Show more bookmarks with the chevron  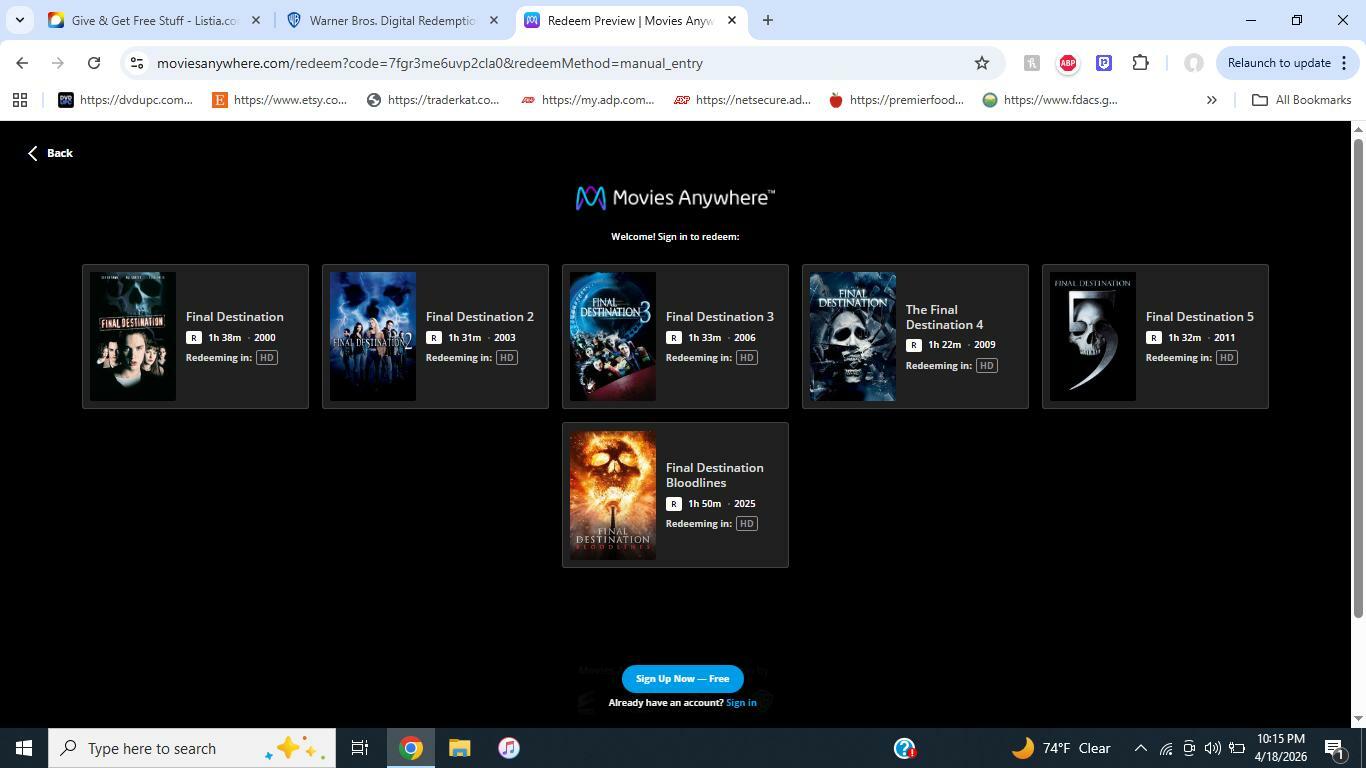point(1211,100)
